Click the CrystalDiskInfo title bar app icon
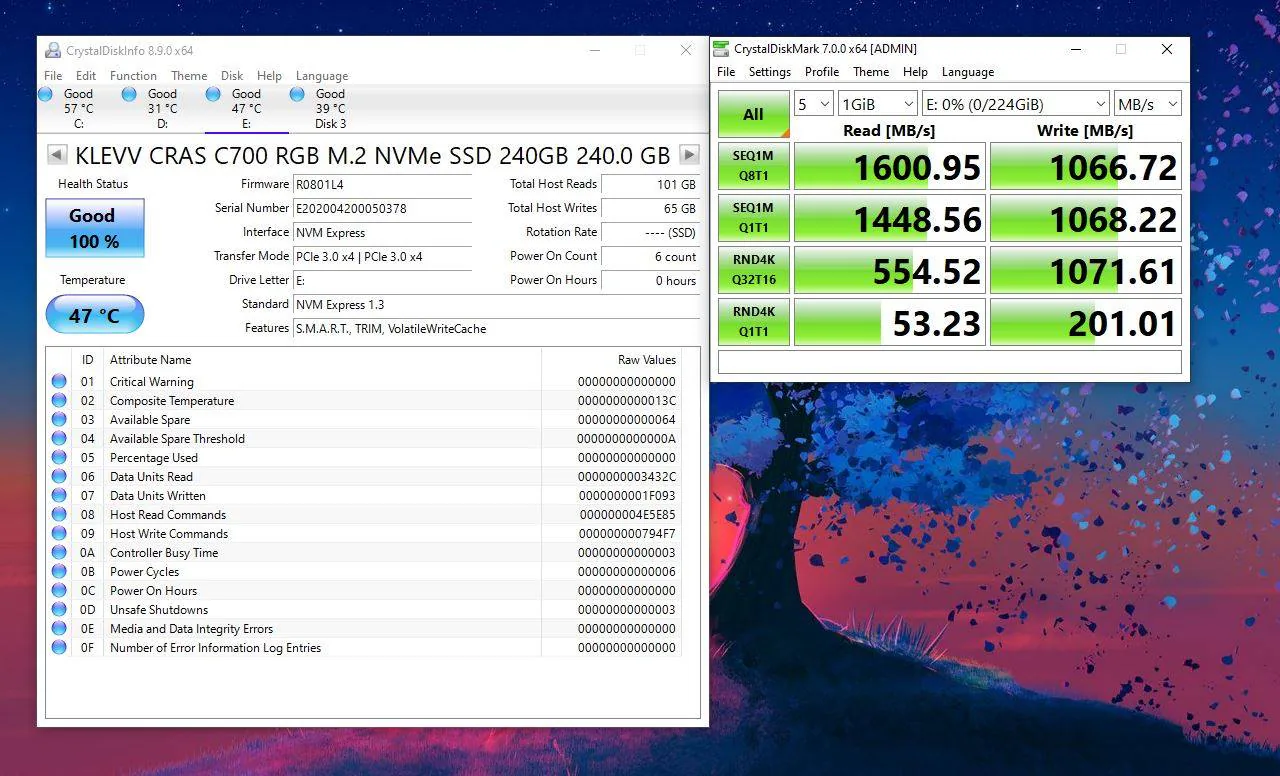The width and height of the screenshot is (1280, 776). [x=53, y=50]
